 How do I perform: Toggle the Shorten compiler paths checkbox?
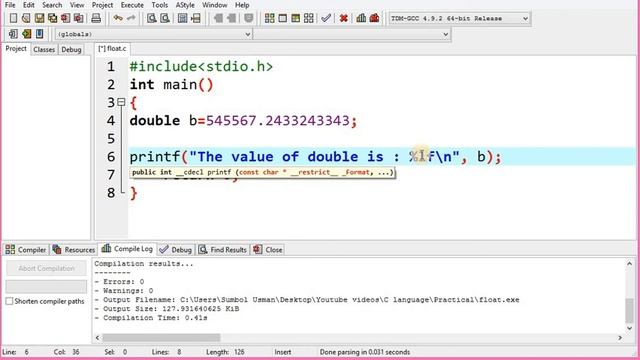[9, 301]
